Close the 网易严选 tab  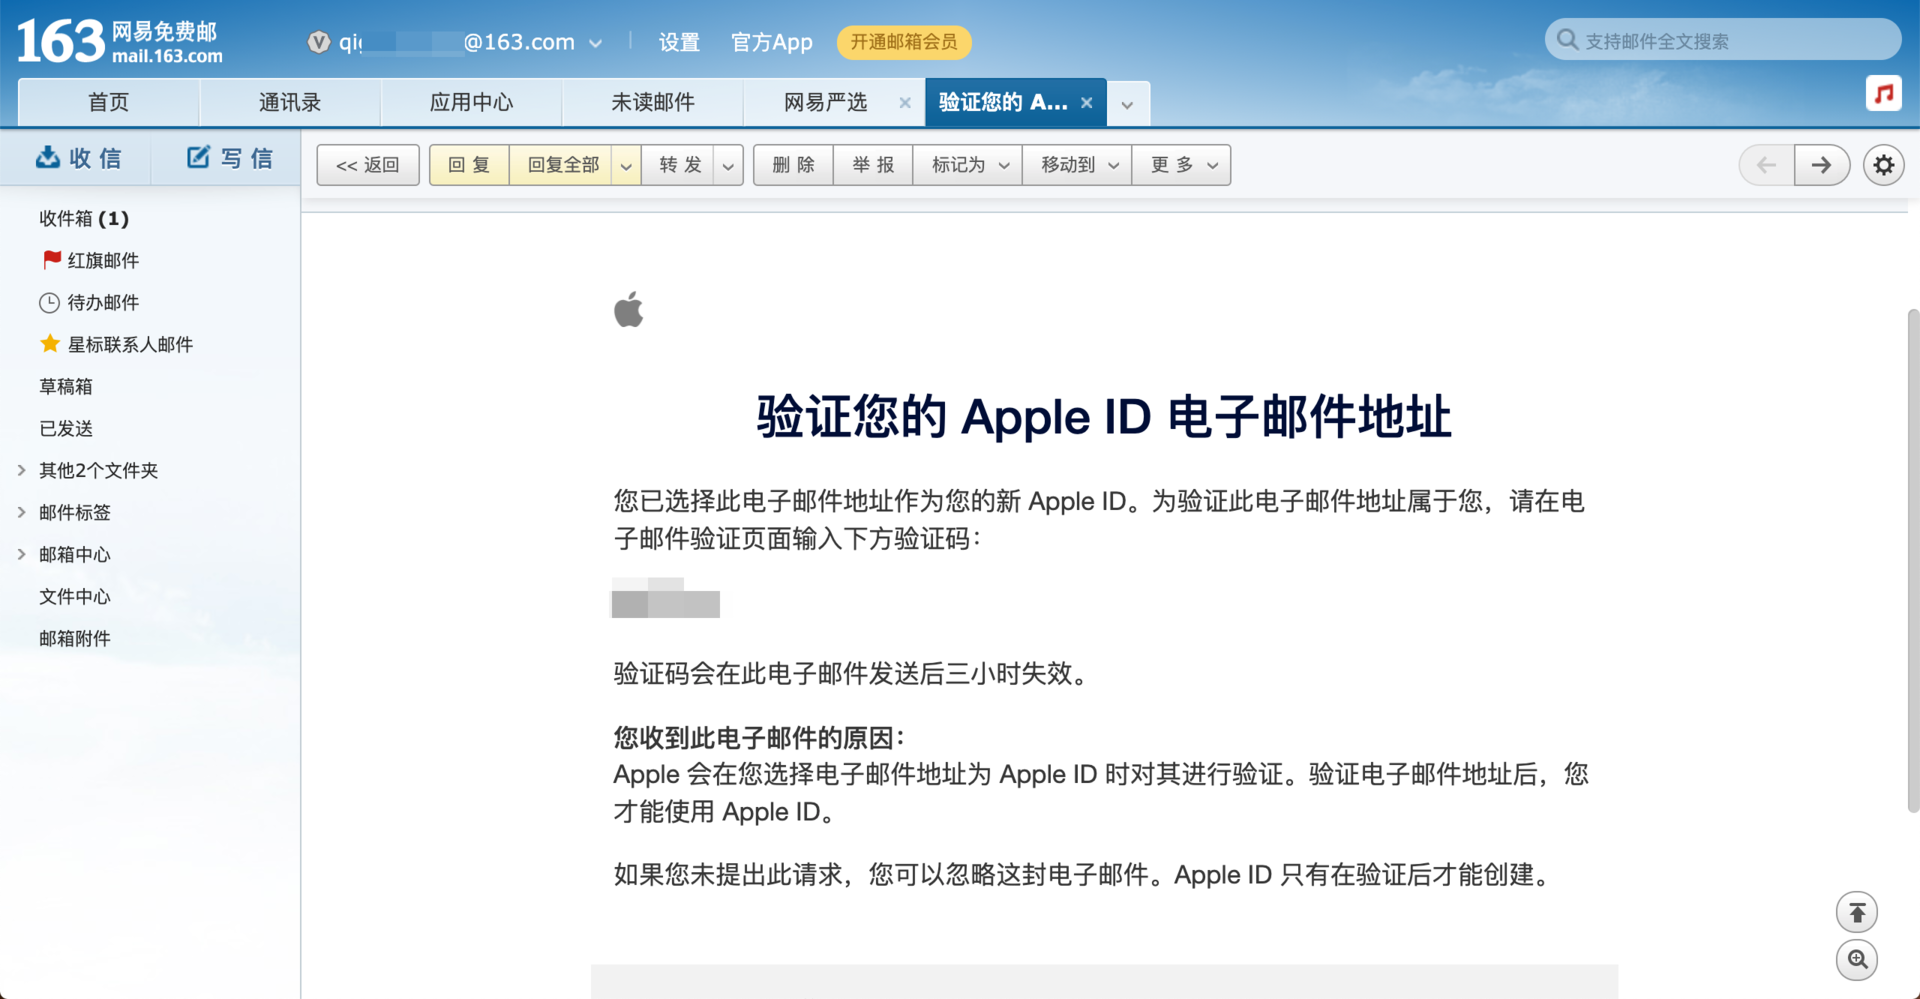tap(905, 103)
